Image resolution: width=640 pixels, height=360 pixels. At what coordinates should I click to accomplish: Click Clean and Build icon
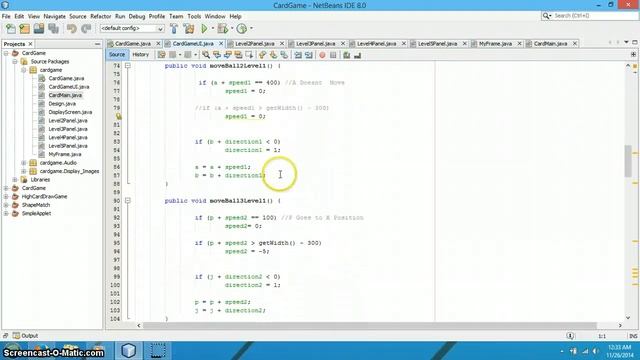[189, 29]
